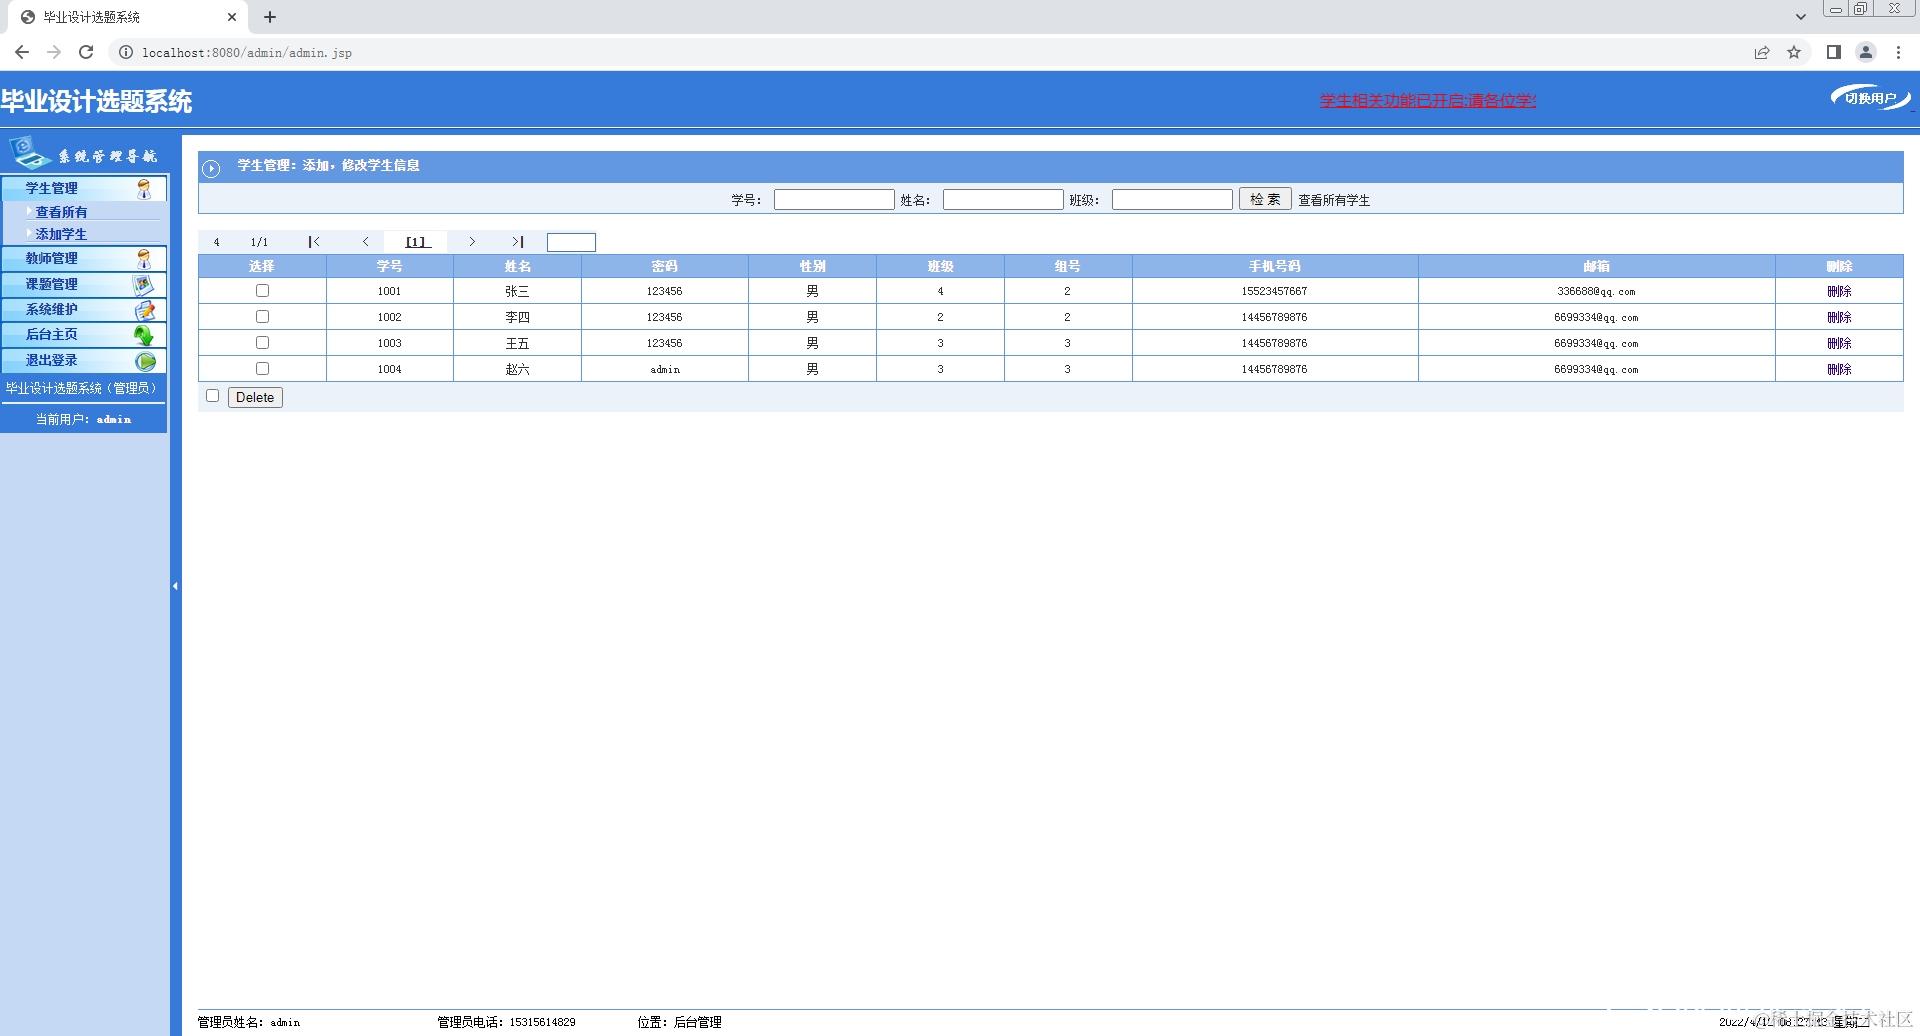Open Chrome three-dot menu
This screenshot has height=1036, width=1920.
1898,52
